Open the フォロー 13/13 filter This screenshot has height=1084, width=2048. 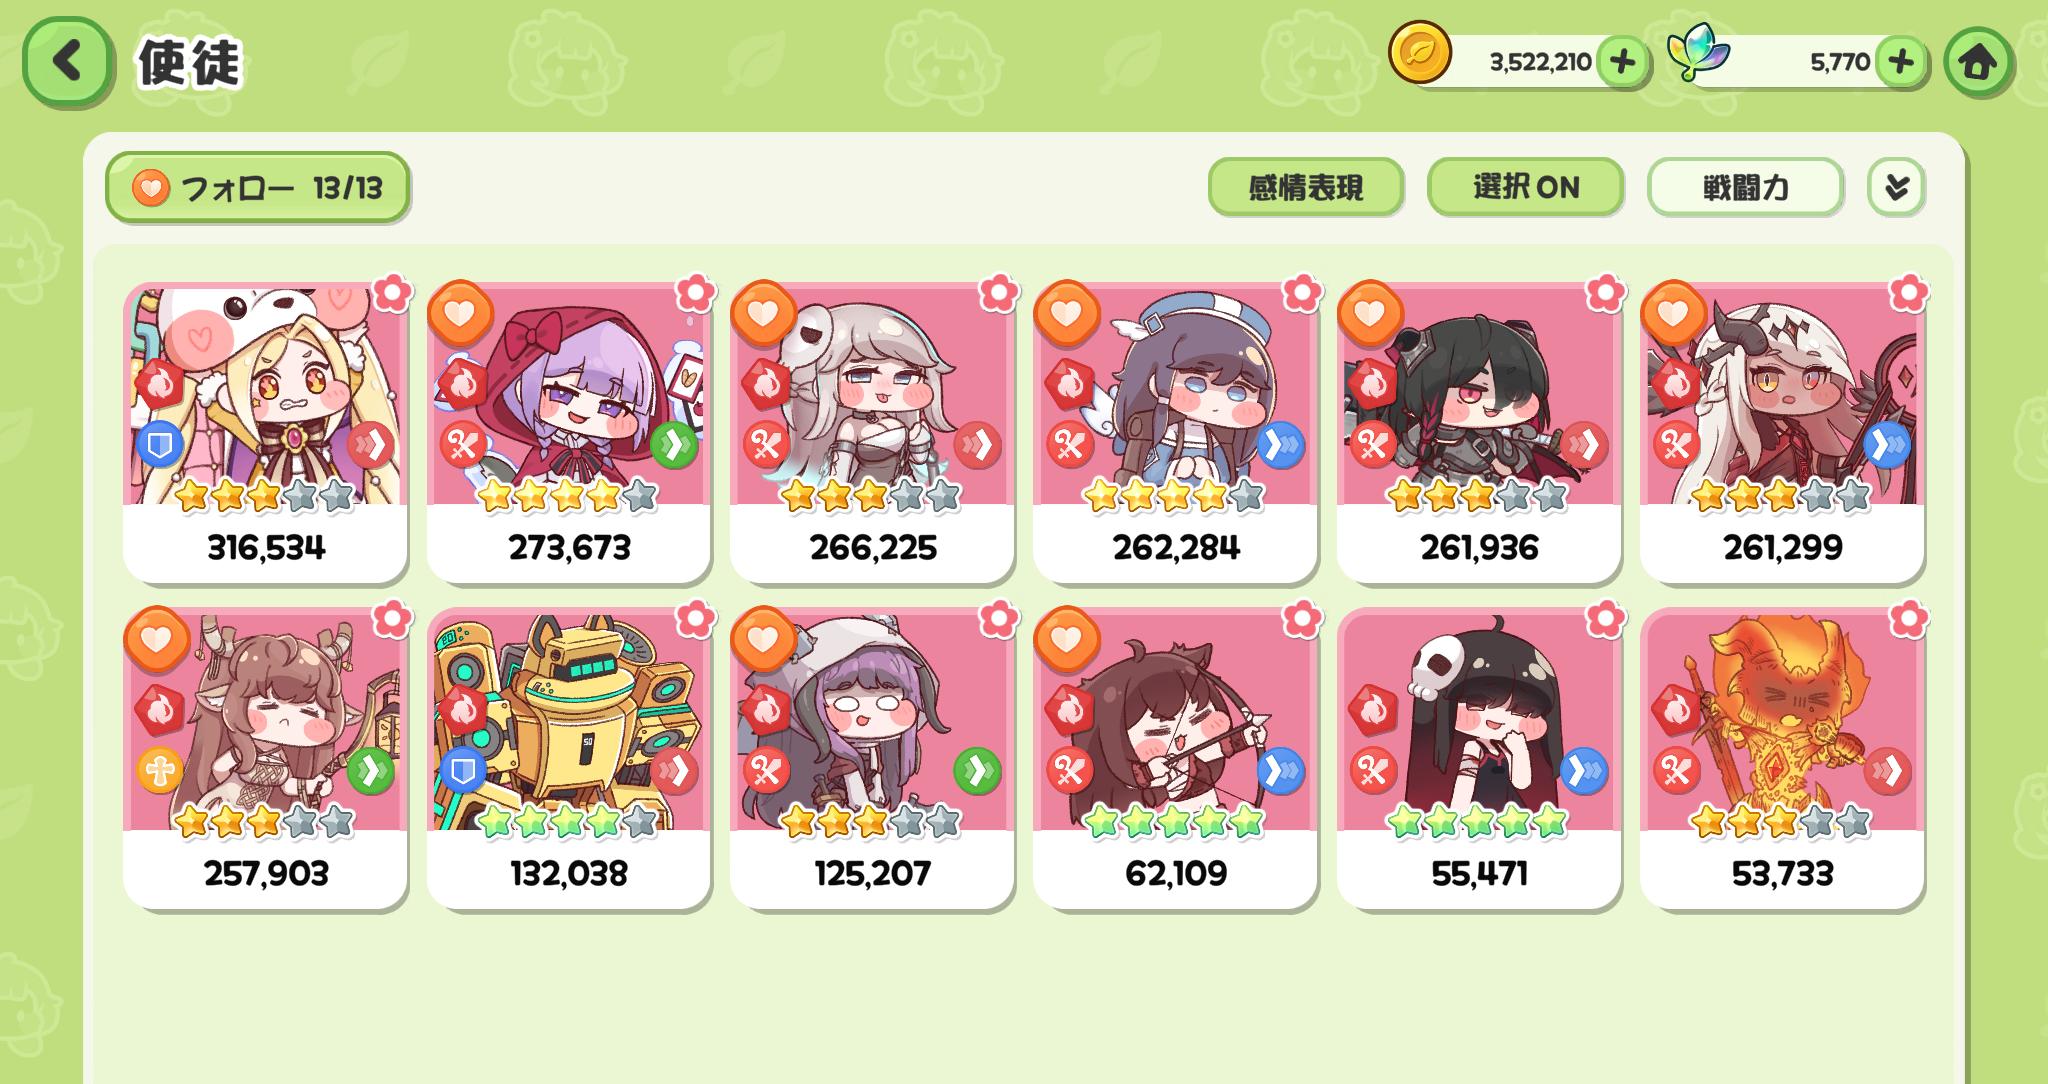(258, 187)
